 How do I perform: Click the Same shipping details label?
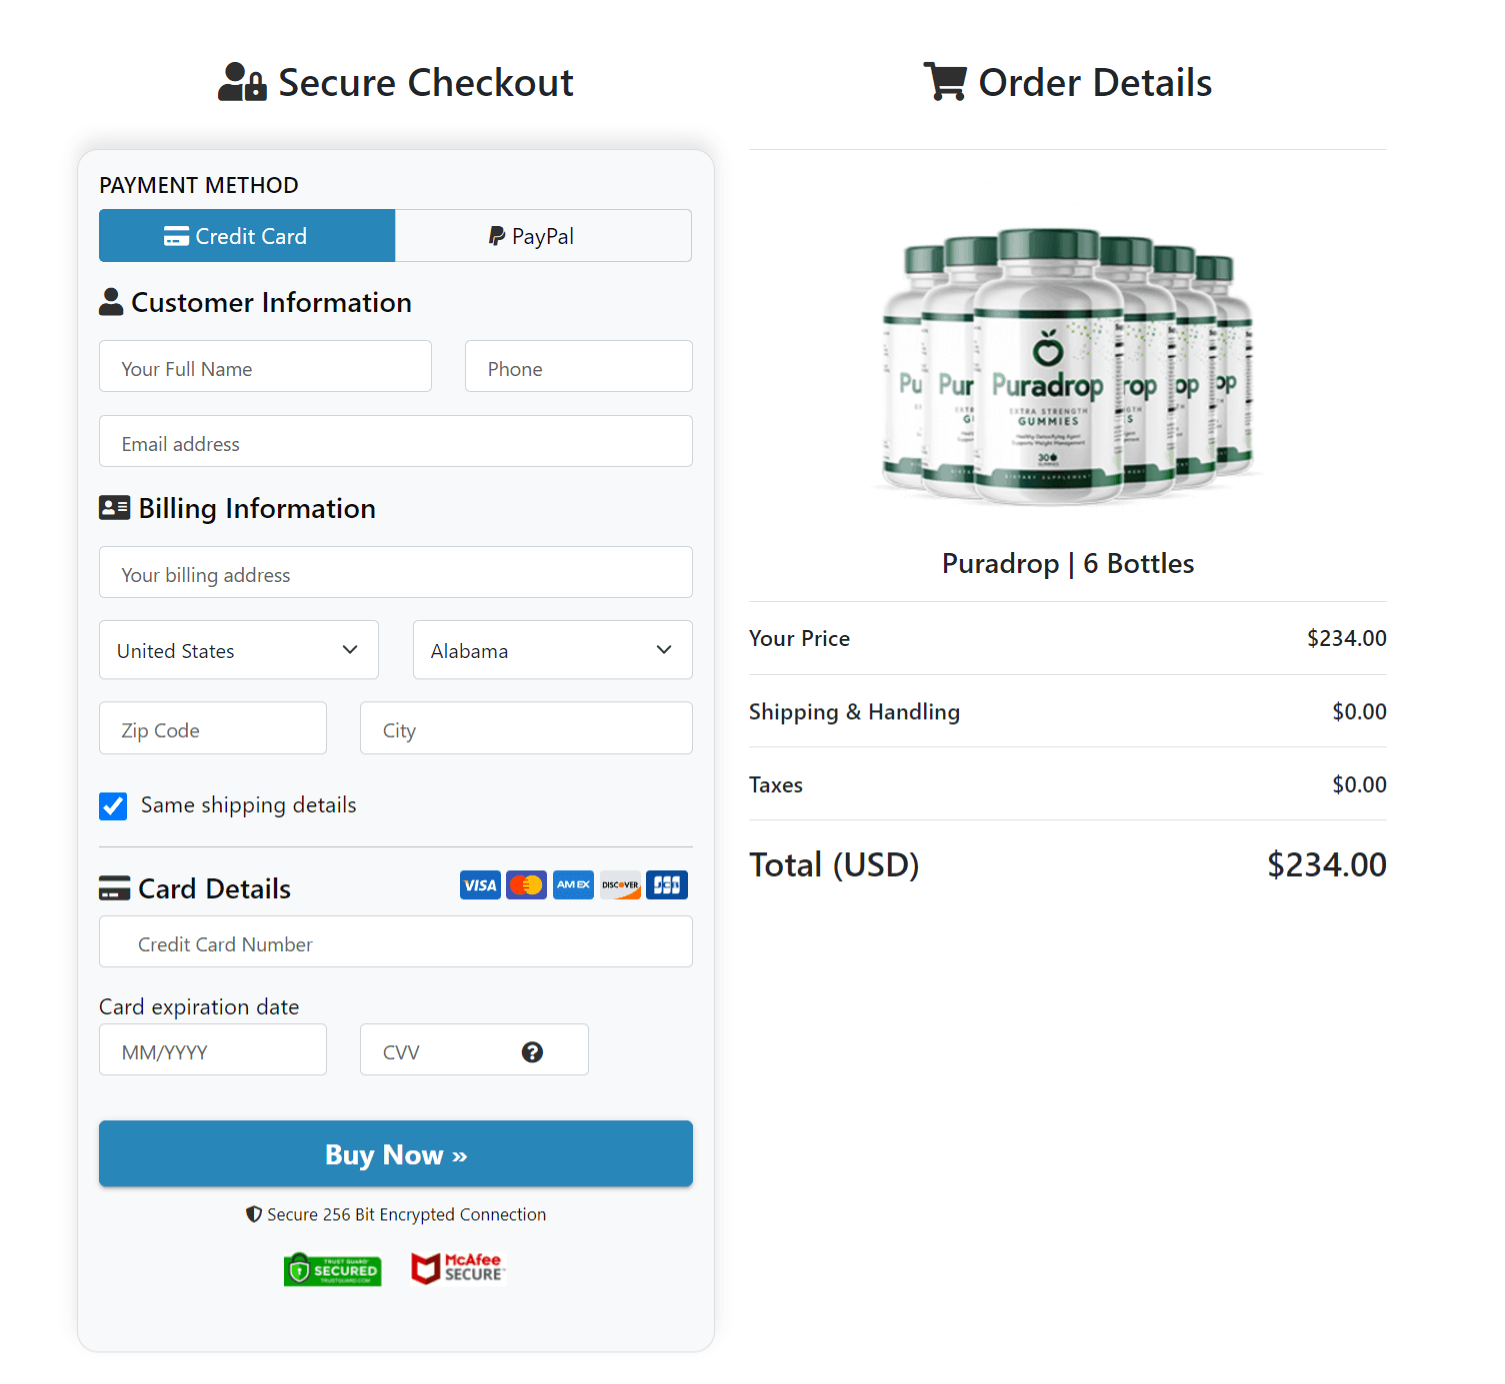pyautogui.click(x=248, y=806)
